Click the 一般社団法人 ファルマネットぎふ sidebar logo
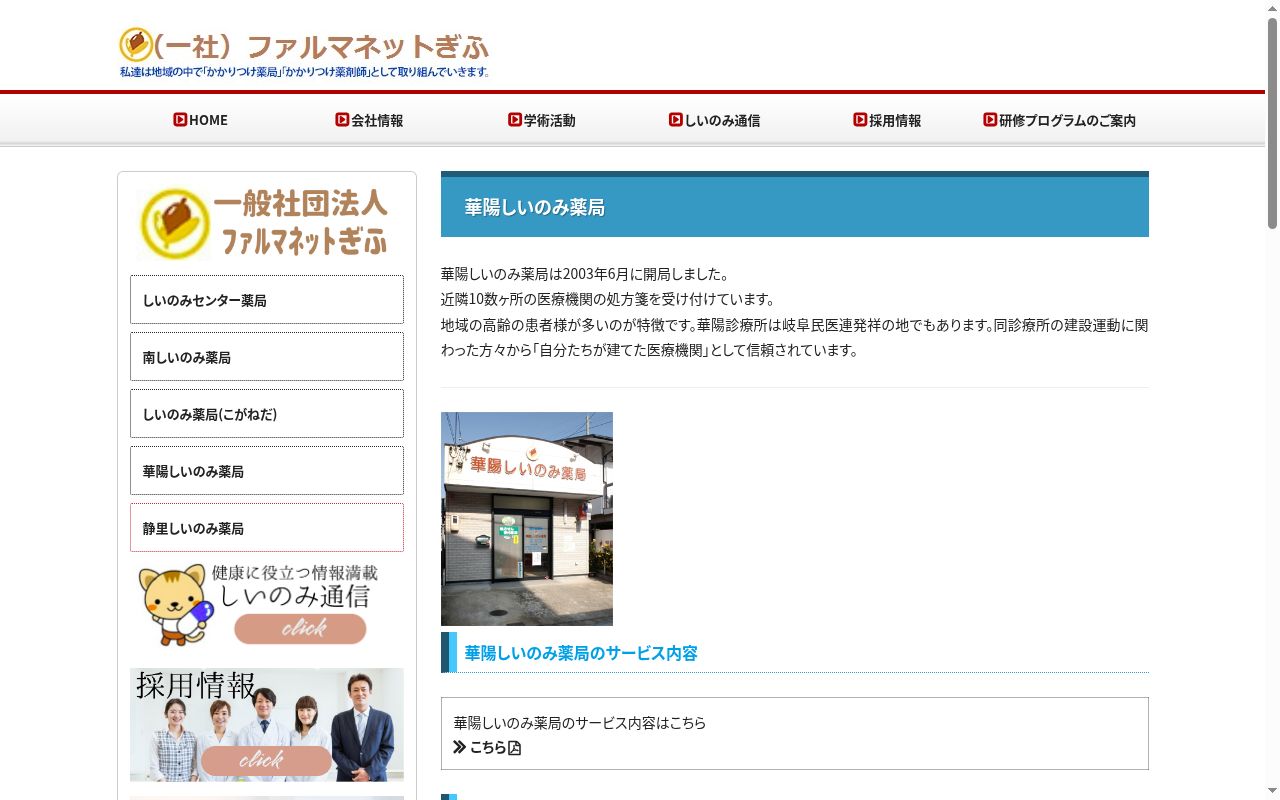The width and height of the screenshot is (1280, 800). point(266,222)
